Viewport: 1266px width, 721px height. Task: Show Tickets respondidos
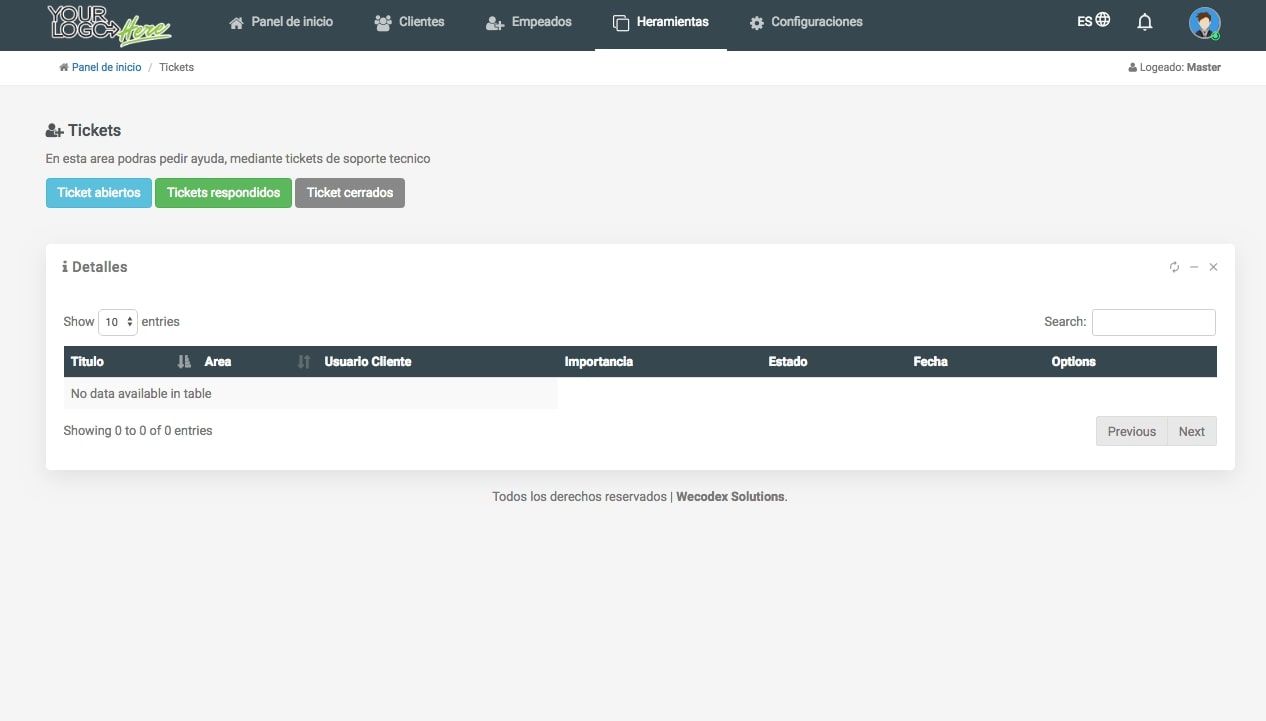point(223,193)
